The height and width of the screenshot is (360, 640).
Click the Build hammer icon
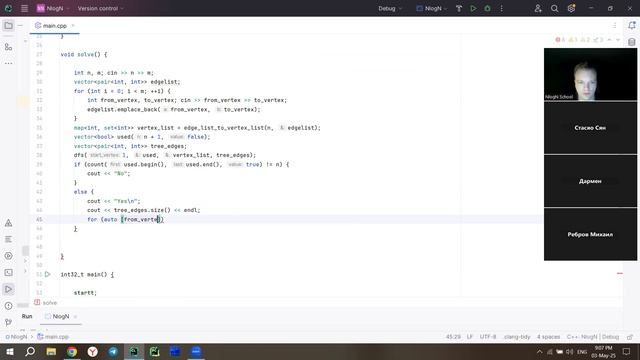click(x=459, y=8)
